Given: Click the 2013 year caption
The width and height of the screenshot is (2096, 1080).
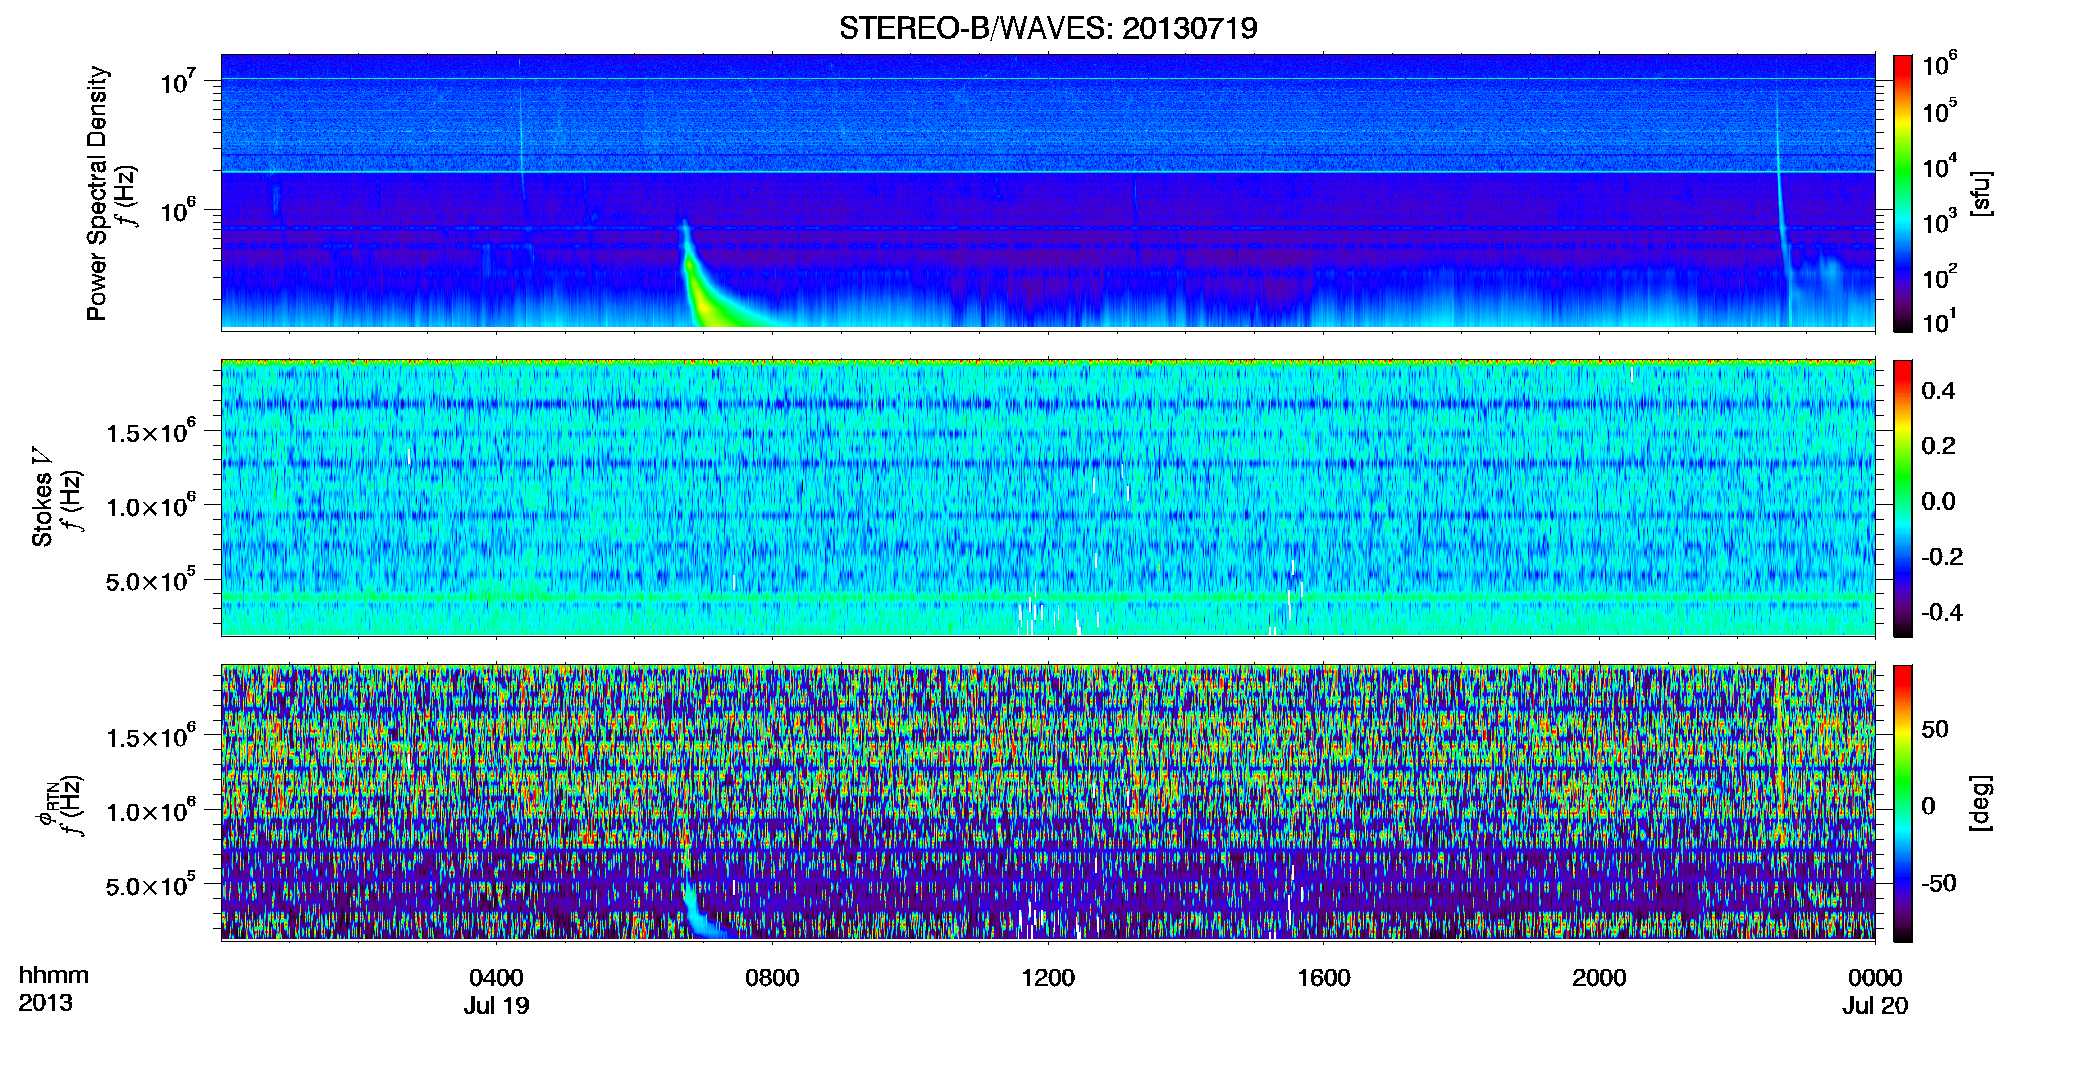Looking at the screenshot, I should 45,1003.
